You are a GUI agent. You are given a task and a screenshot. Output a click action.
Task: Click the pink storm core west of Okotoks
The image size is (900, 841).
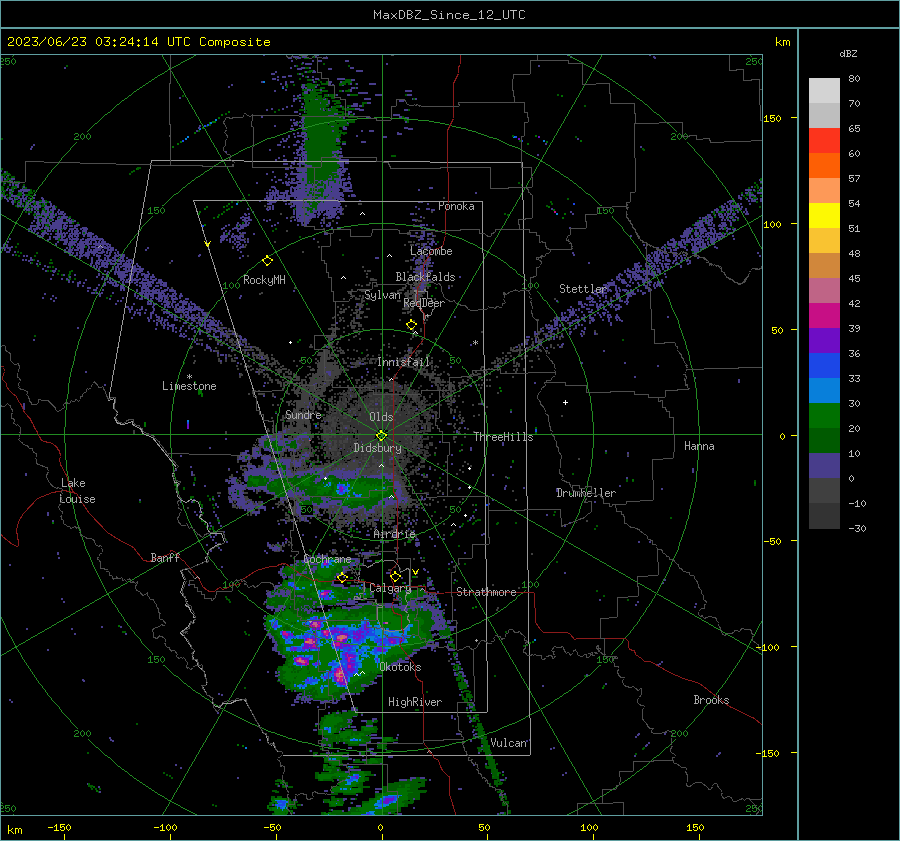coord(340,674)
